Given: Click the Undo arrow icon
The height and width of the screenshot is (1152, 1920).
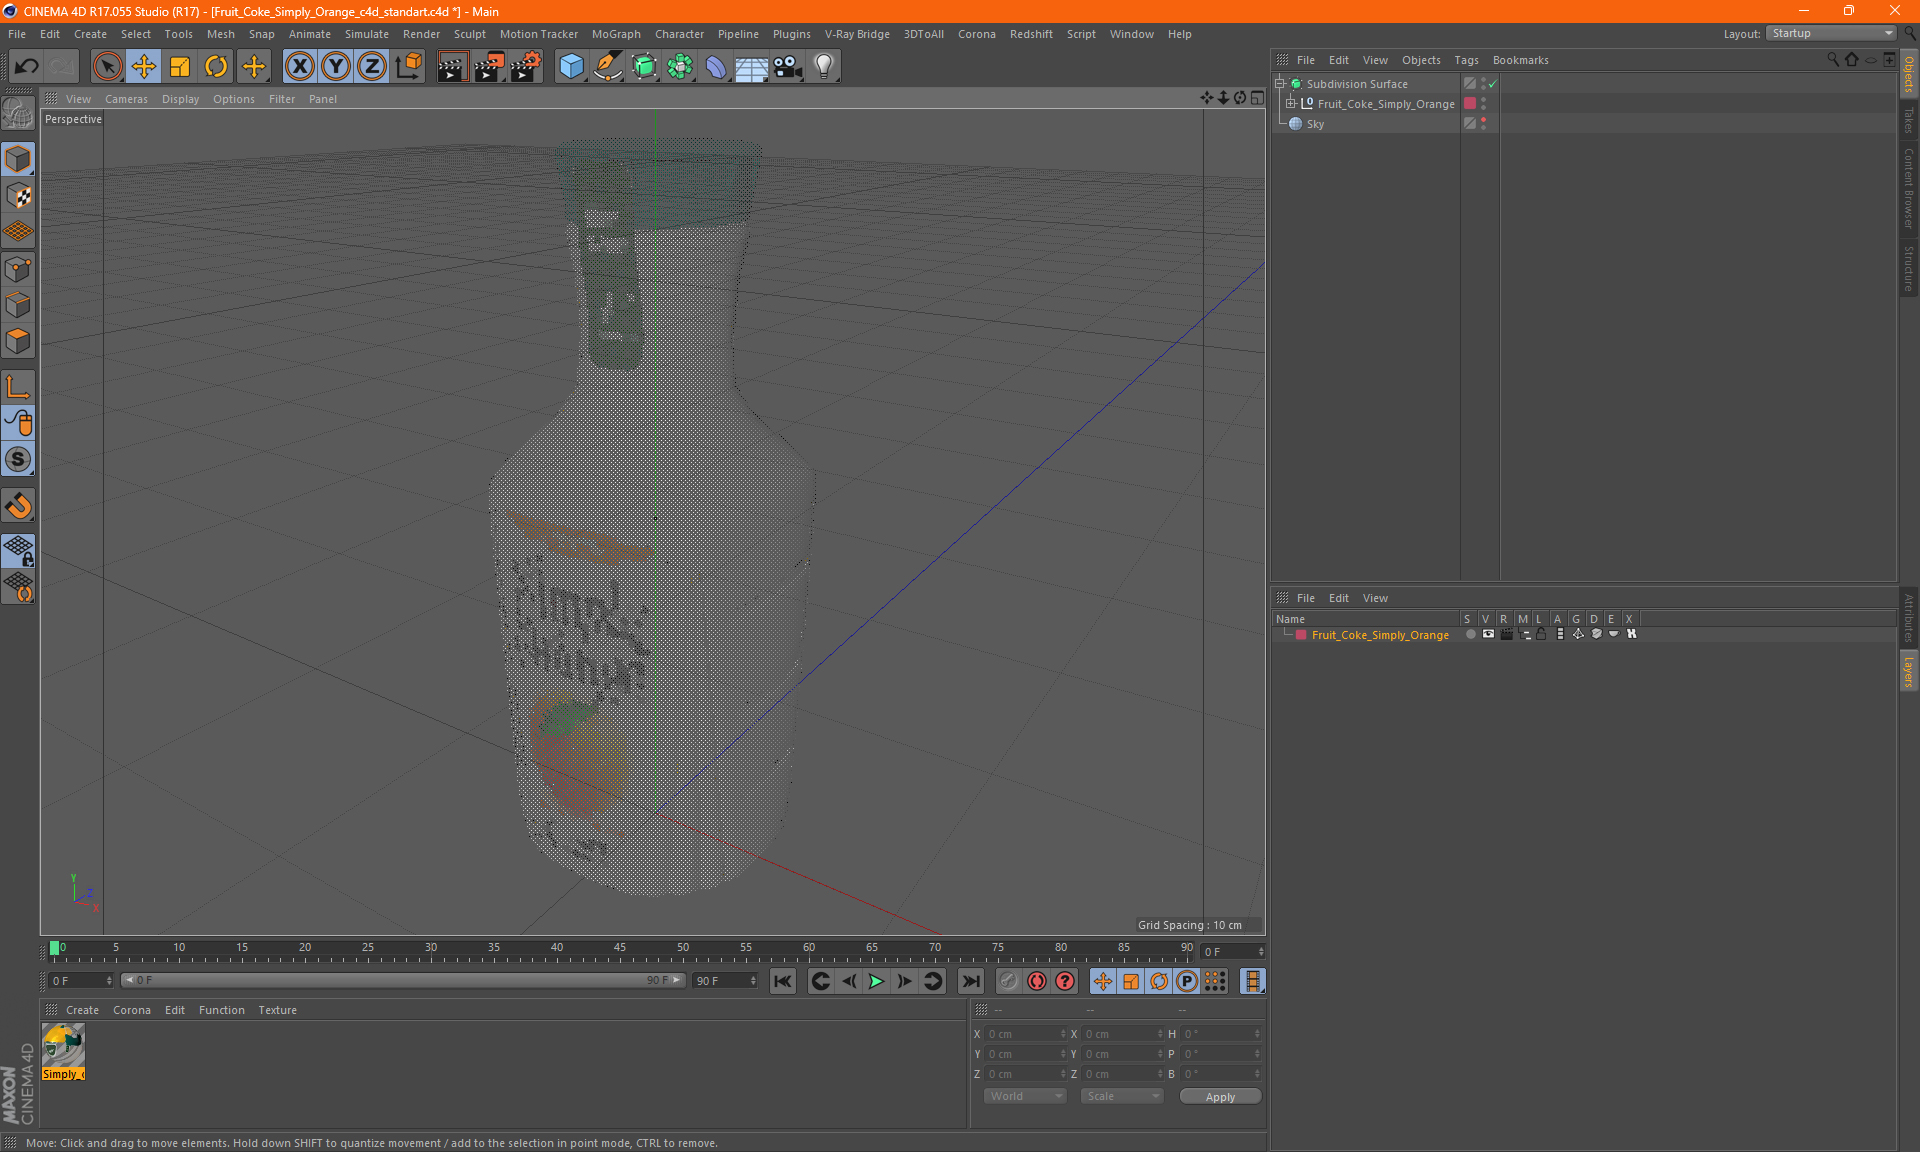Looking at the screenshot, I should (x=27, y=67).
